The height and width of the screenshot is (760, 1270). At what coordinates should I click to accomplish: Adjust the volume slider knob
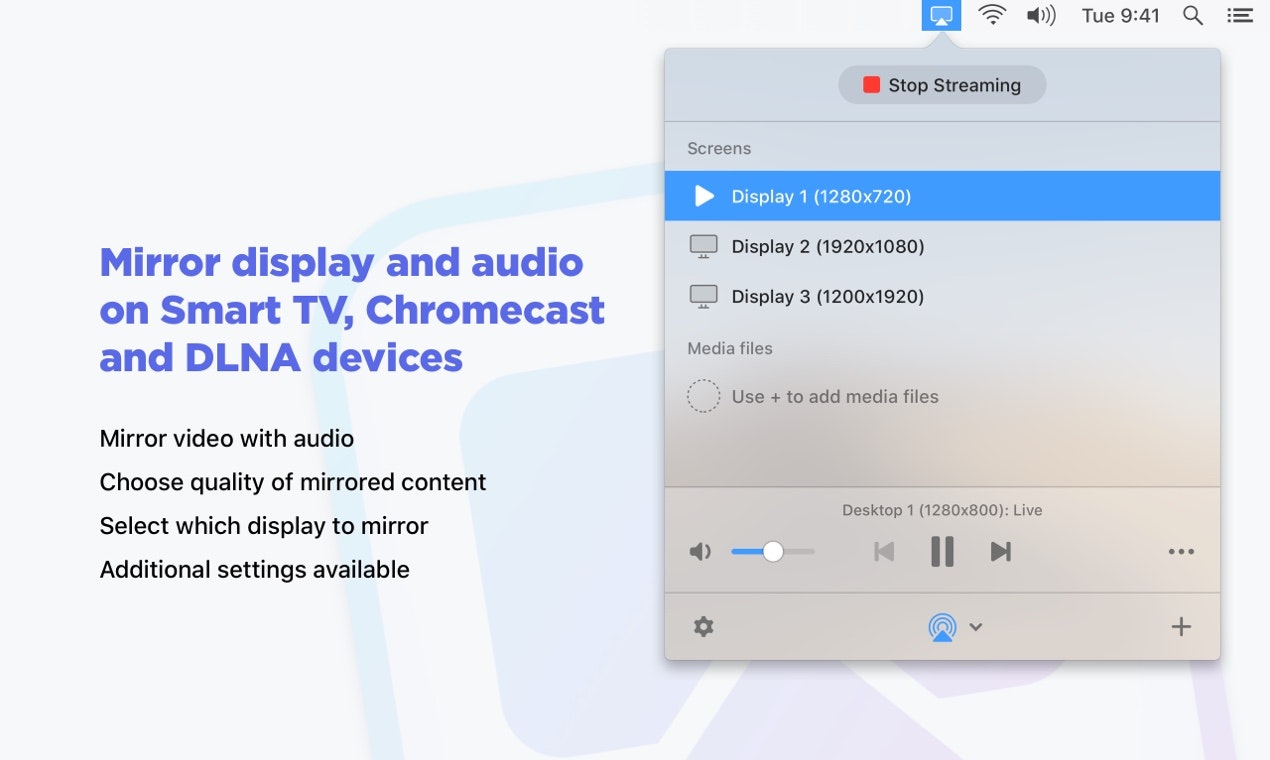tap(773, 551)
